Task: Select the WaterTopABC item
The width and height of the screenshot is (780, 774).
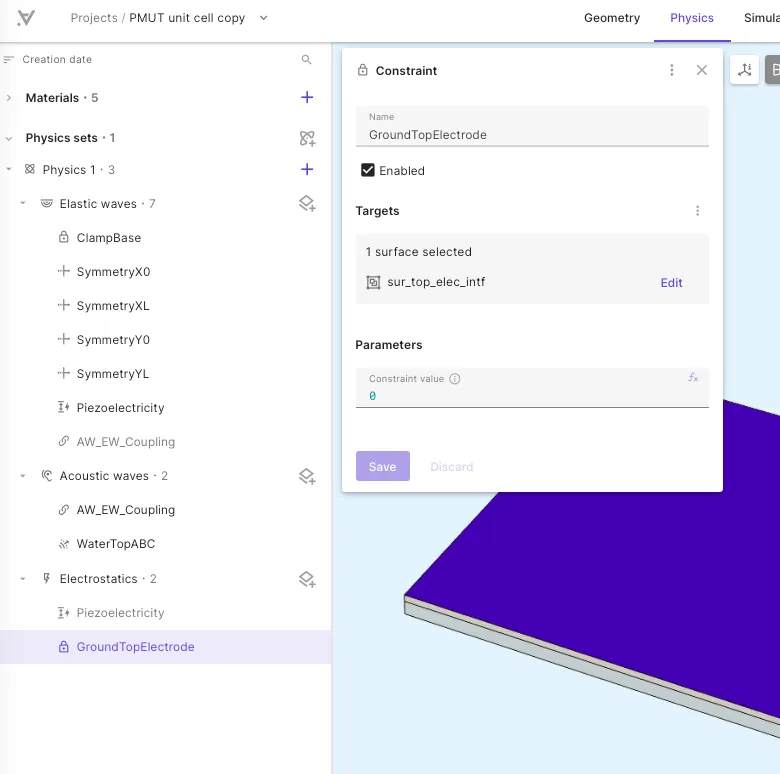Action: point(116,544)
